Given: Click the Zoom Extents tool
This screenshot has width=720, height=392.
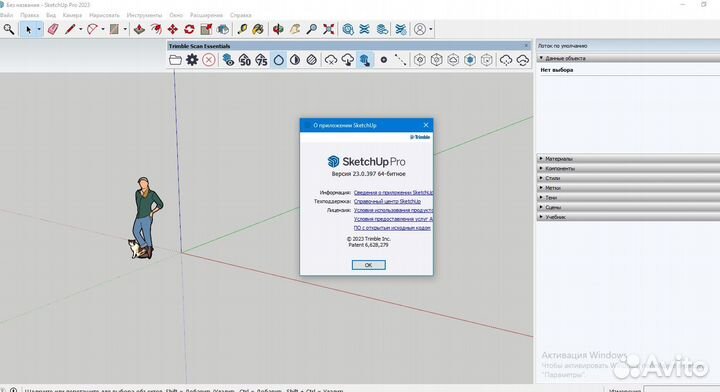Looking at the screenshot, I should tap(328, 29).
